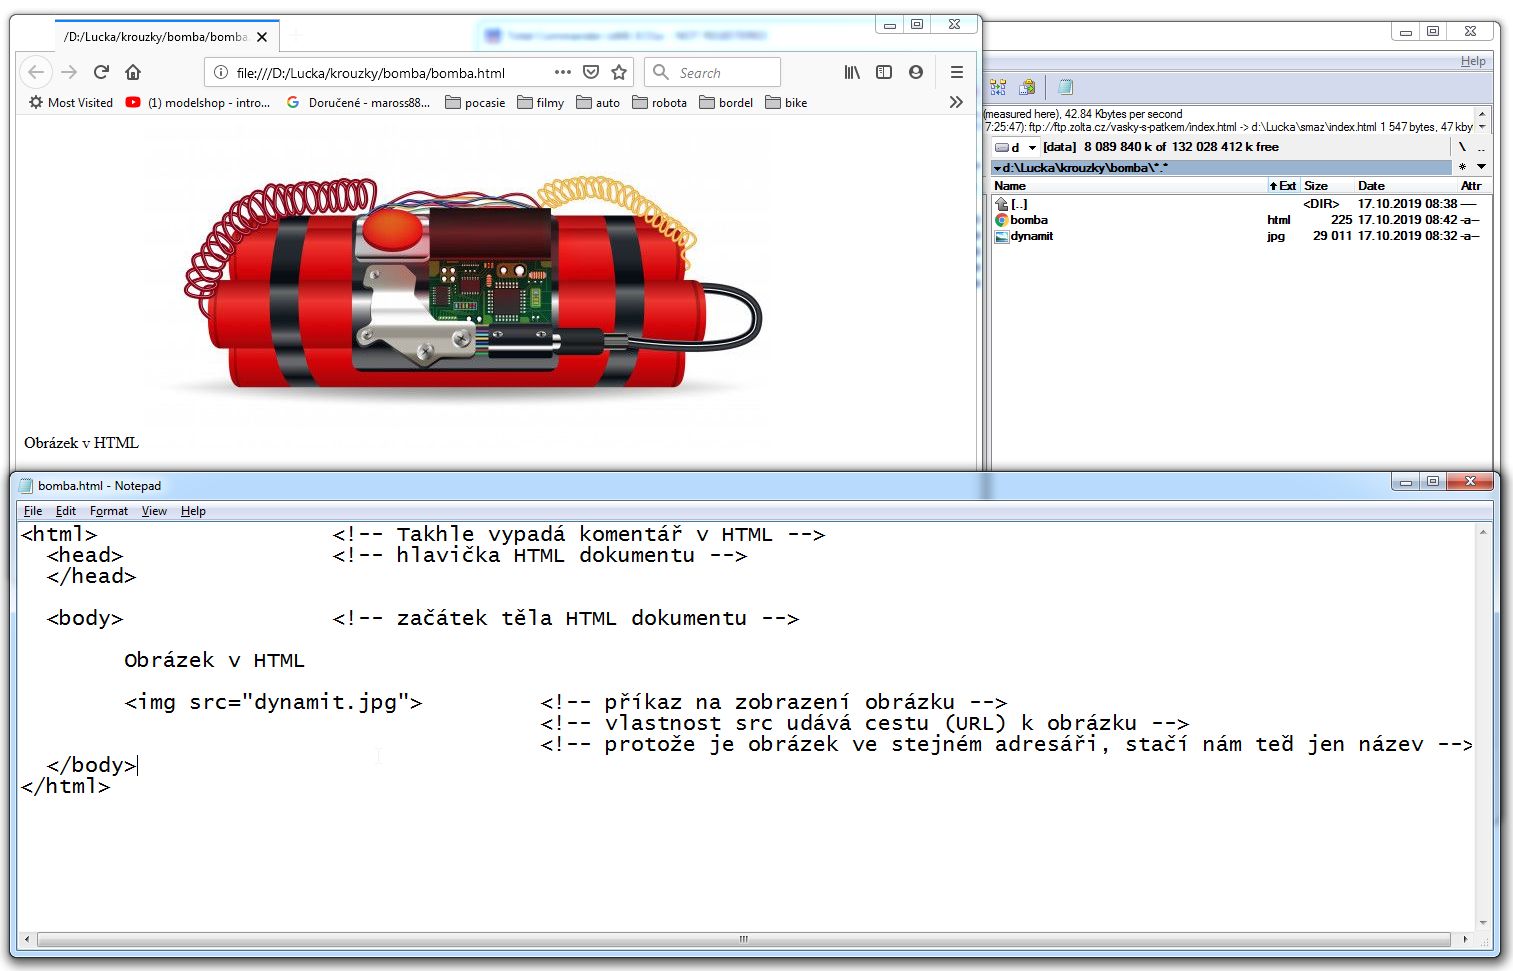Save page to Pocket
Screen dimensions: 1513x971
tap(591, 72)
